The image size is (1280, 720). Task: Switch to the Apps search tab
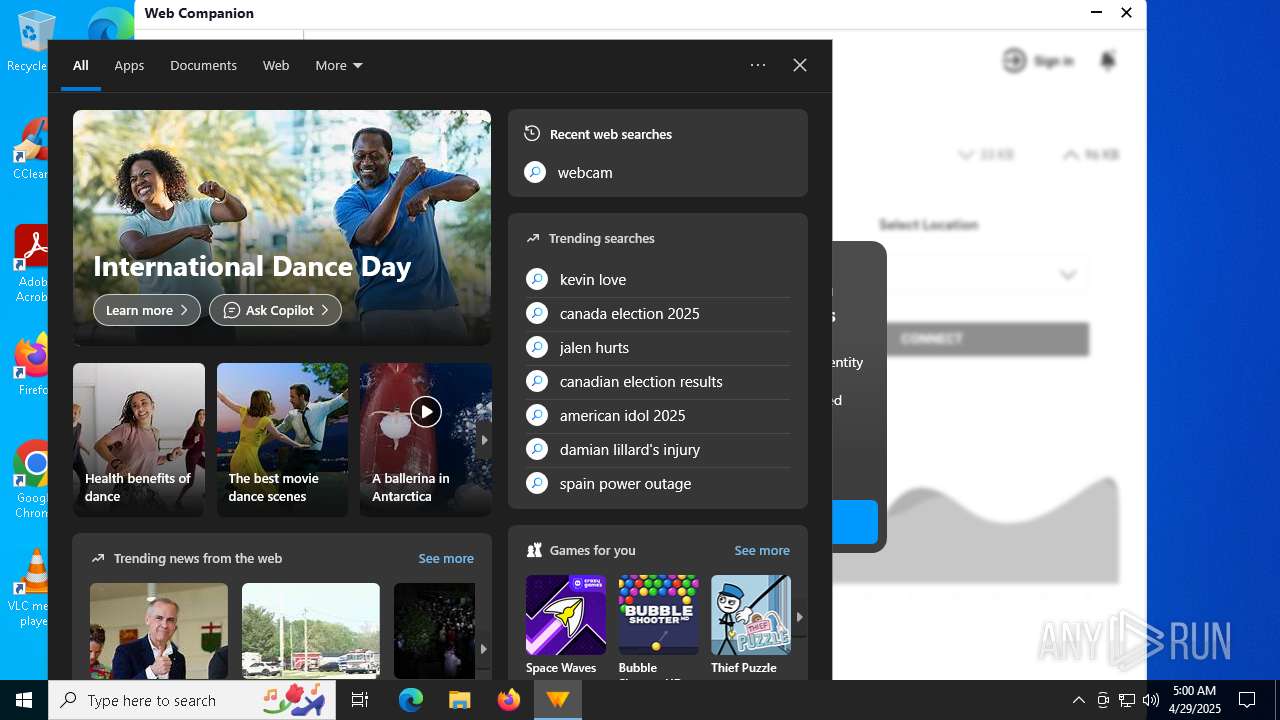coord(129,65)
